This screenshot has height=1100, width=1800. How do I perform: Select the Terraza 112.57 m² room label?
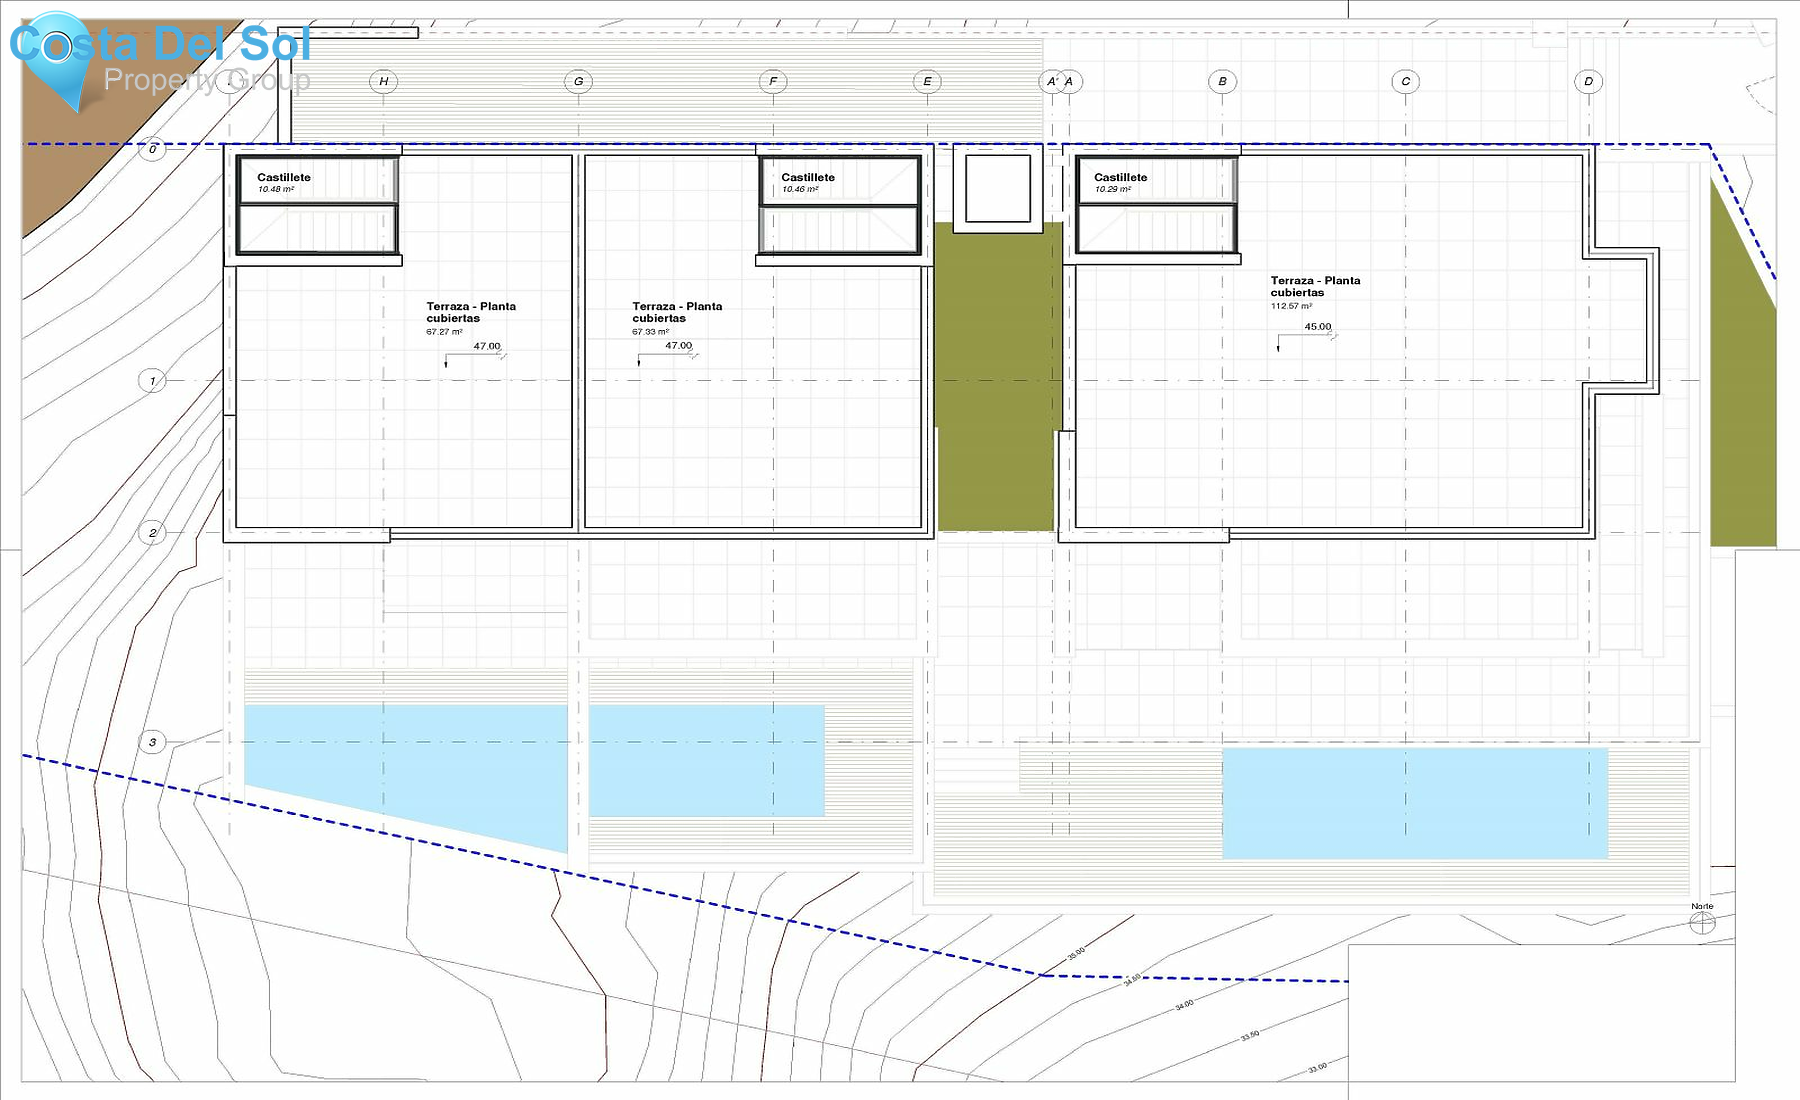coord(1314,291)
